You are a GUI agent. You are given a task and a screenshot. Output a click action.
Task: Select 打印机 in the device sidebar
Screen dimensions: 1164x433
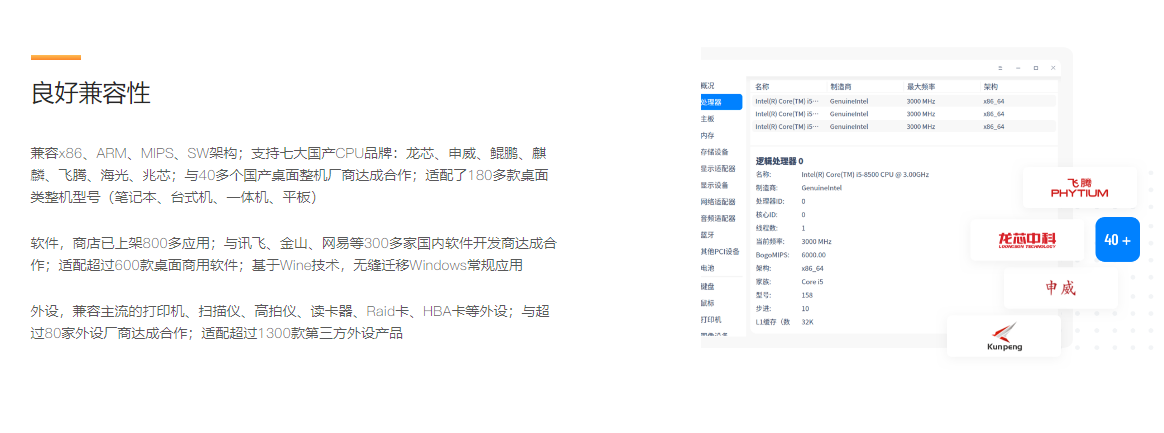tap(711, 319)
